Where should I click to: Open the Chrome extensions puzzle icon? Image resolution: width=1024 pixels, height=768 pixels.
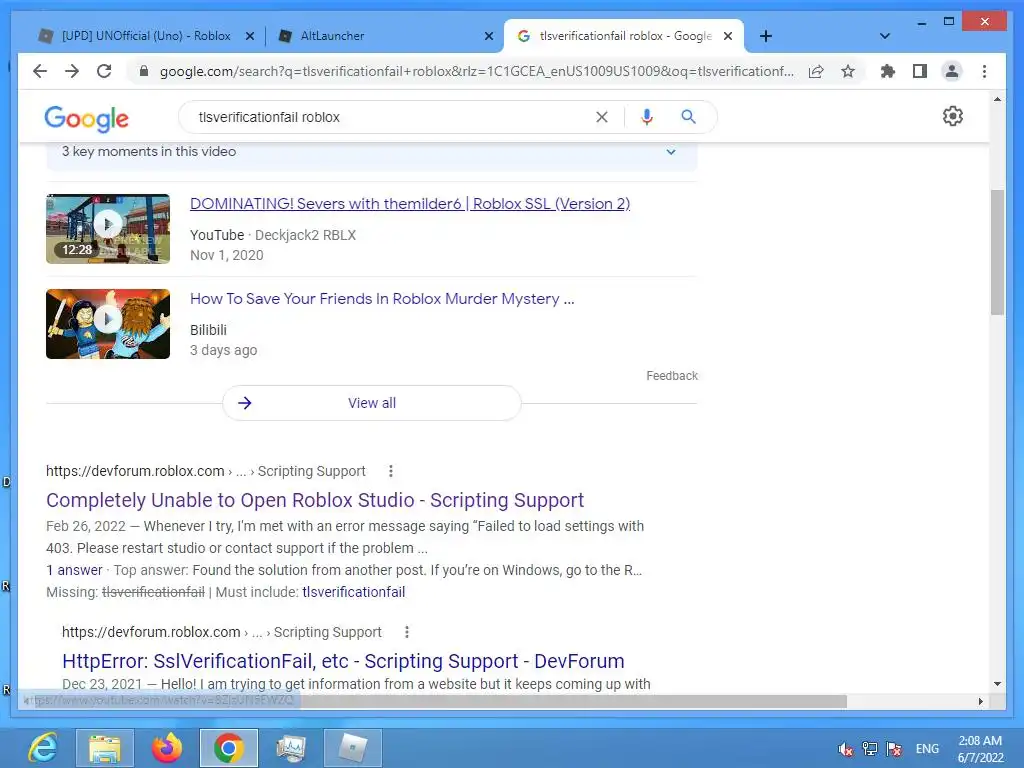pyautogui.click(x=888, y=71)
